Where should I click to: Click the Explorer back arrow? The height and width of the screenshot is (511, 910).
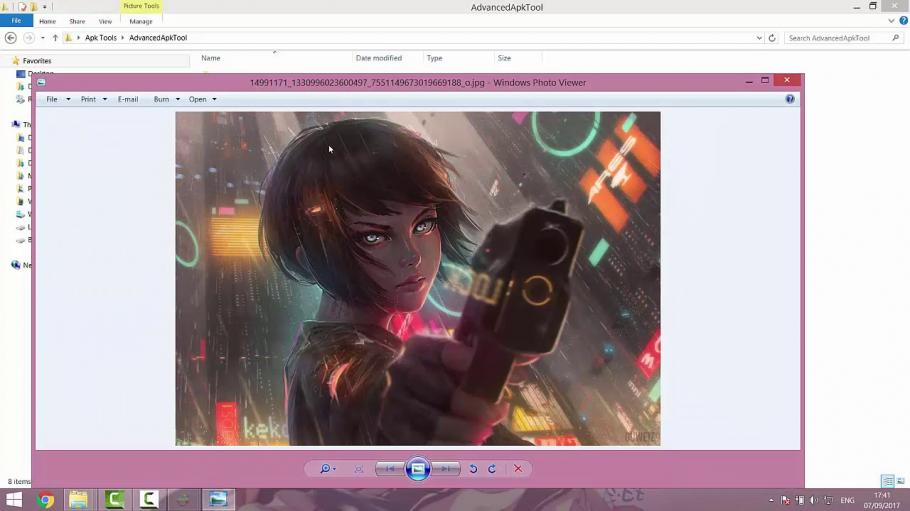(x=10, y=38)
